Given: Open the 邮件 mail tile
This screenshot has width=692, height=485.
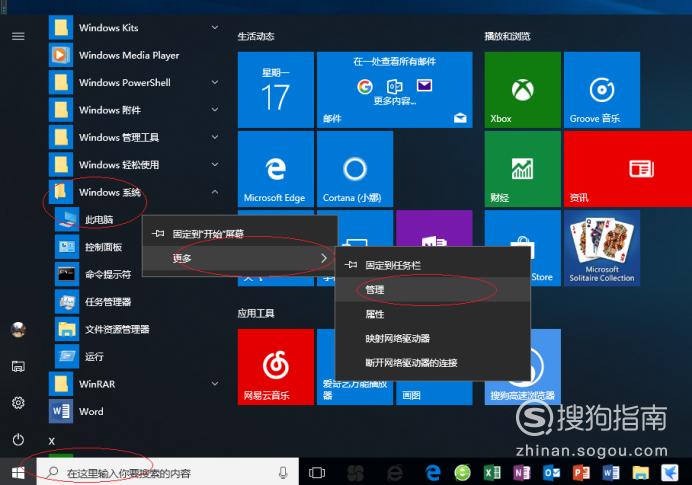Looking at the screenshot, I should click(395, 90).
